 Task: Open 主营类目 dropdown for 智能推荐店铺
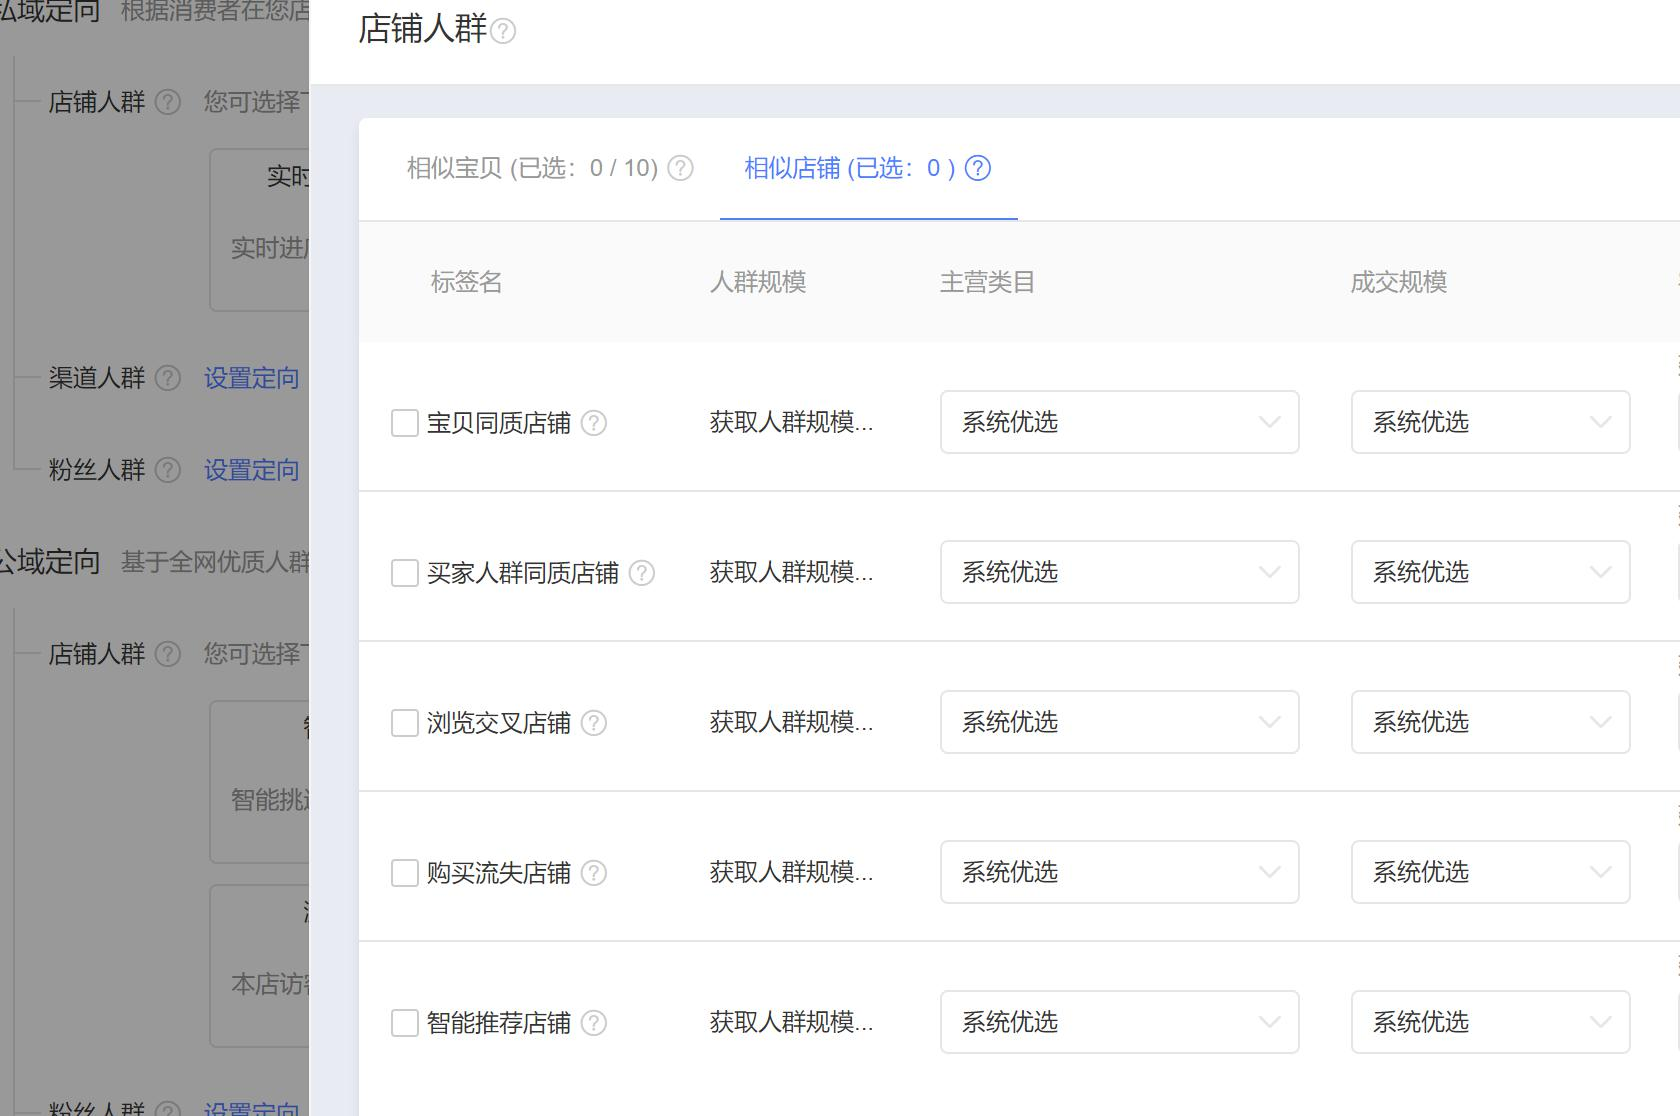(1119, 1022)
